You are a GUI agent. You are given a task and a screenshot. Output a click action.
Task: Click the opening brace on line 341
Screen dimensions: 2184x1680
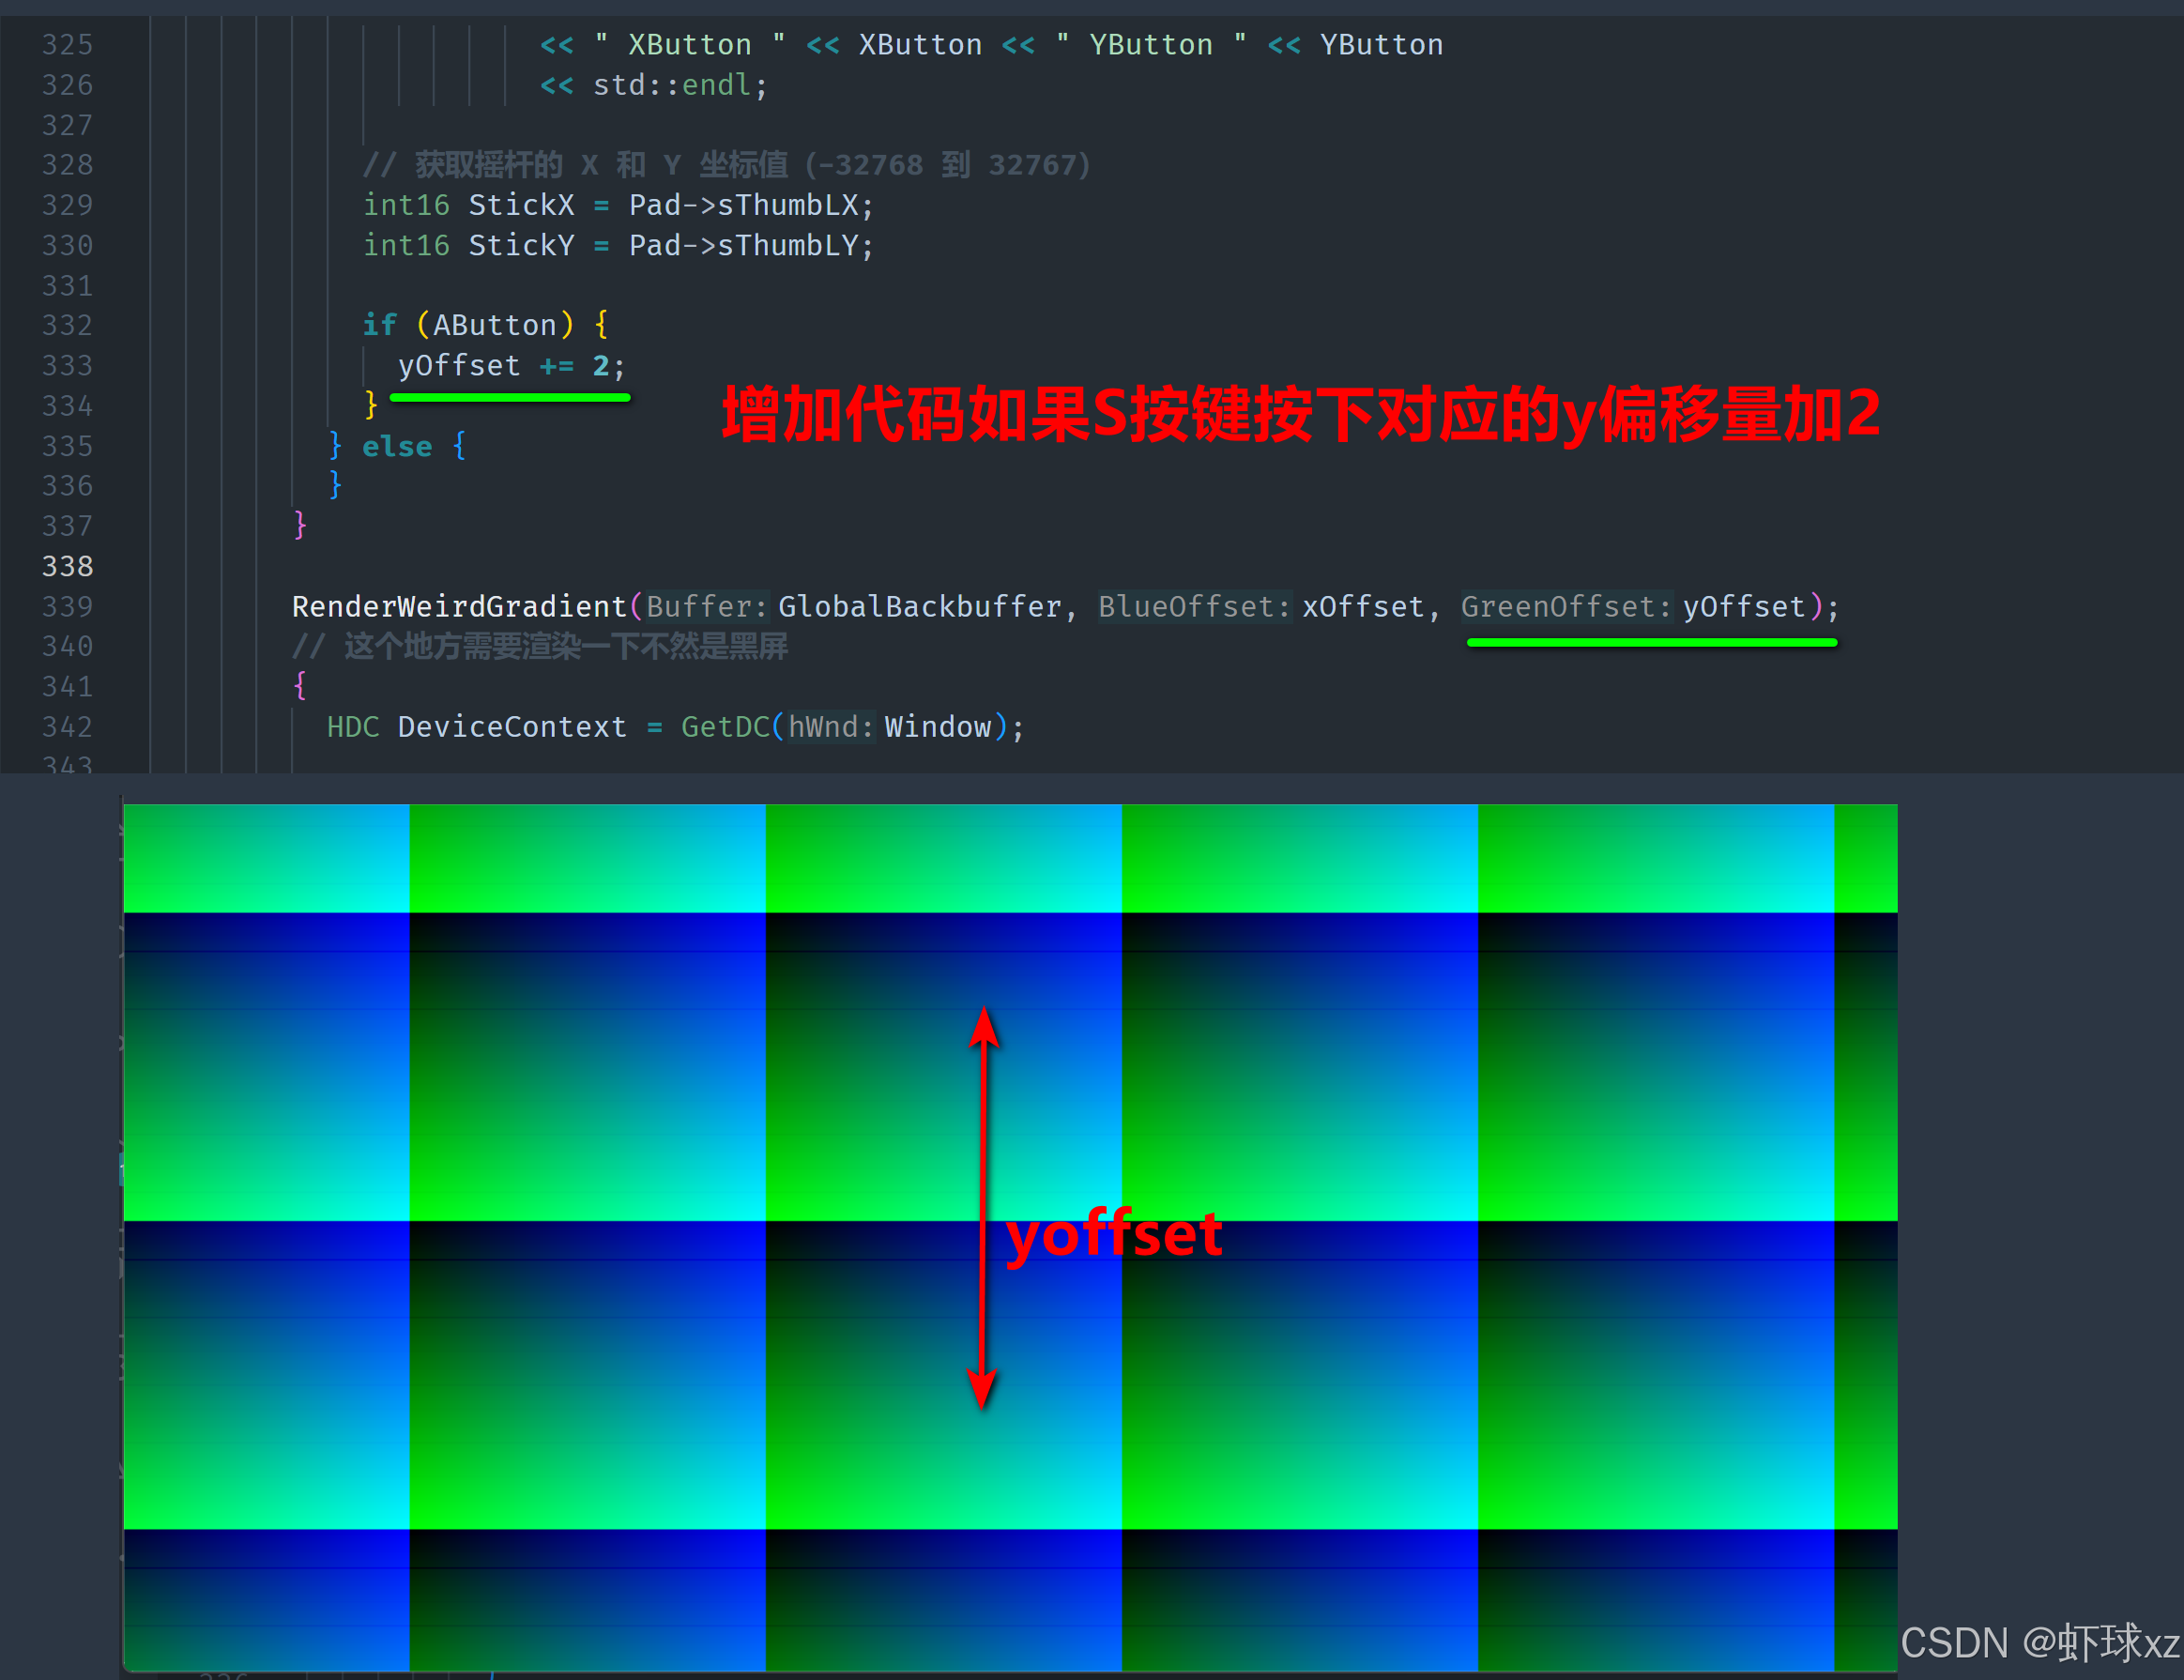(299, 686)
